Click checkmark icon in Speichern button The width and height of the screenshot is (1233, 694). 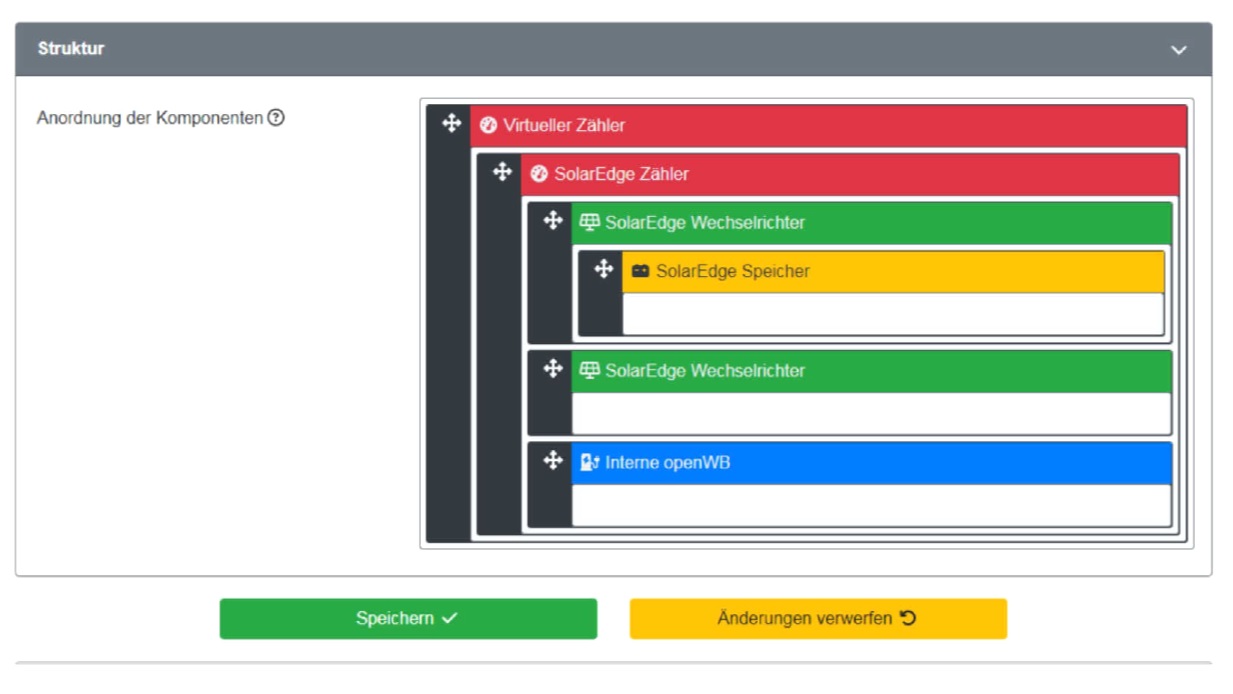click(450, 619)
